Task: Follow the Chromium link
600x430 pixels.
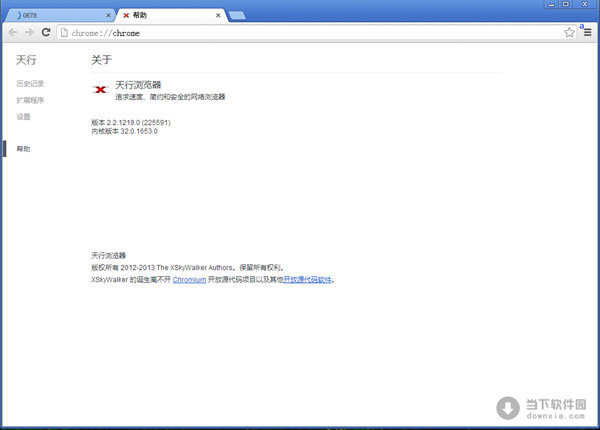Action: [189, 280]
